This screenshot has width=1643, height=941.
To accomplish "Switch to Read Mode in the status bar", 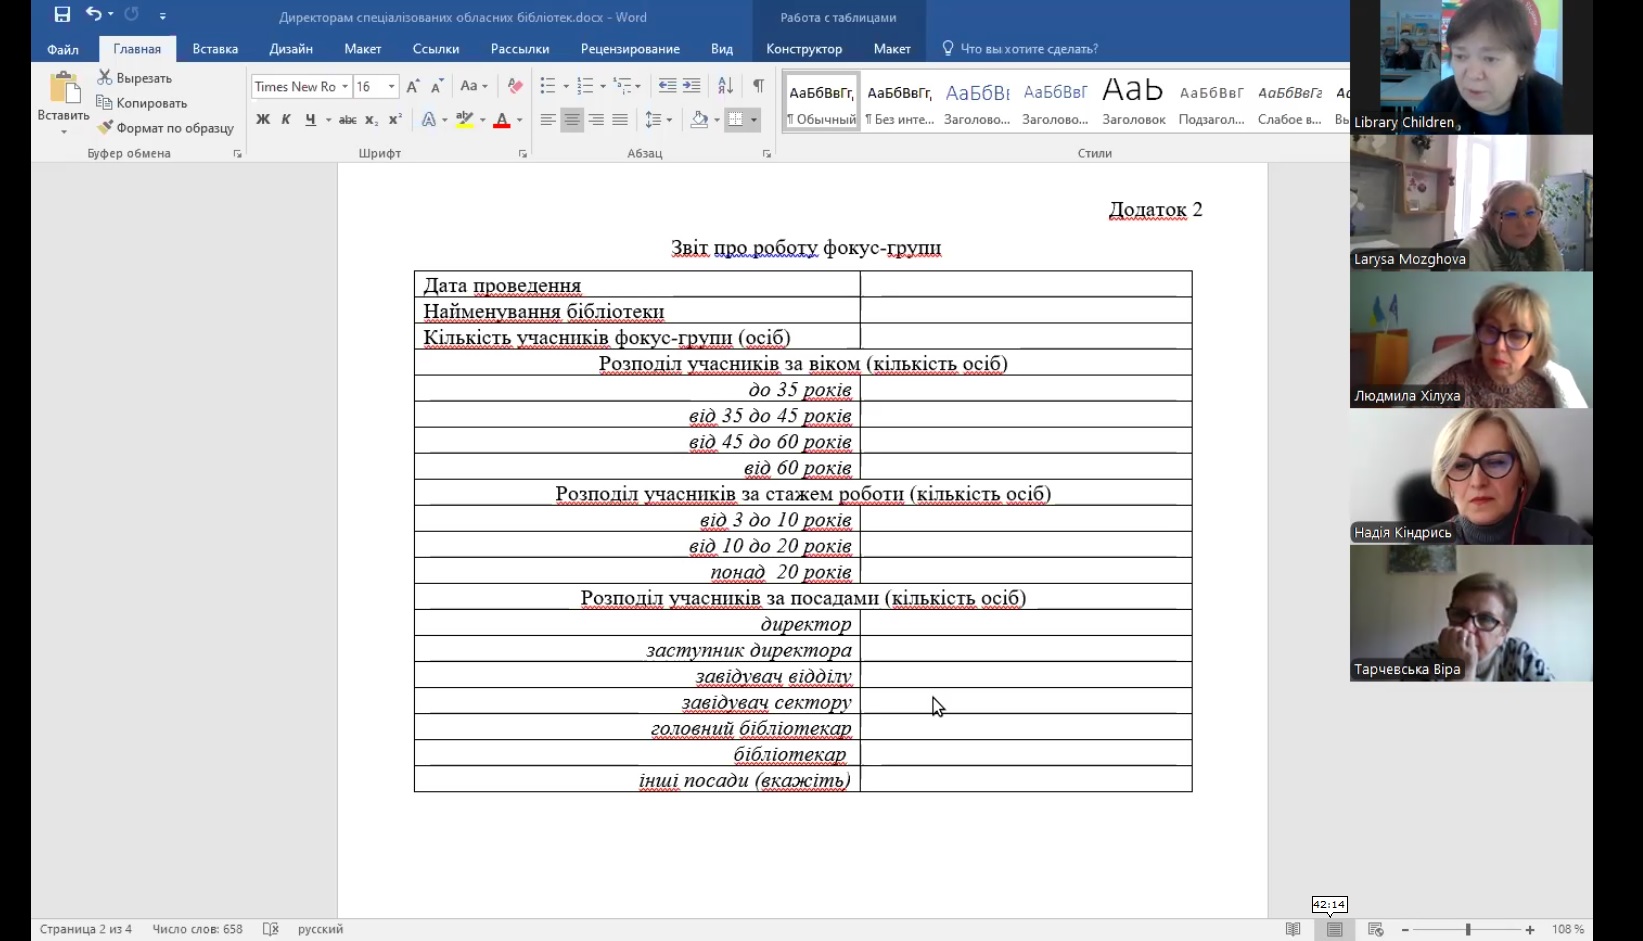I will 1293,929.
